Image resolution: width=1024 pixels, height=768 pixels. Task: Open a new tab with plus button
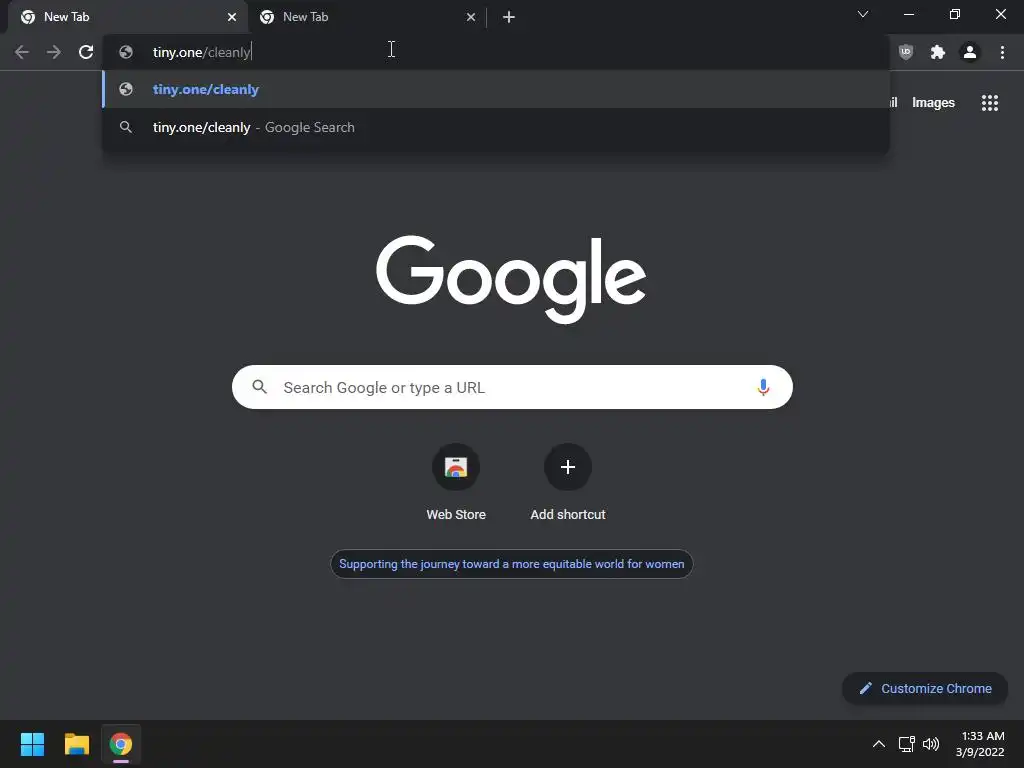coord(509,17)
